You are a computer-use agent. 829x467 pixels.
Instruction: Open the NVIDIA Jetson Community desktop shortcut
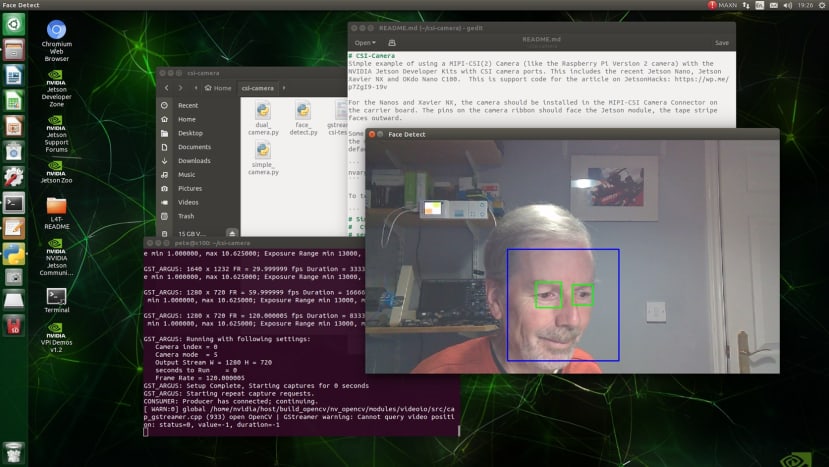[57, 257]
